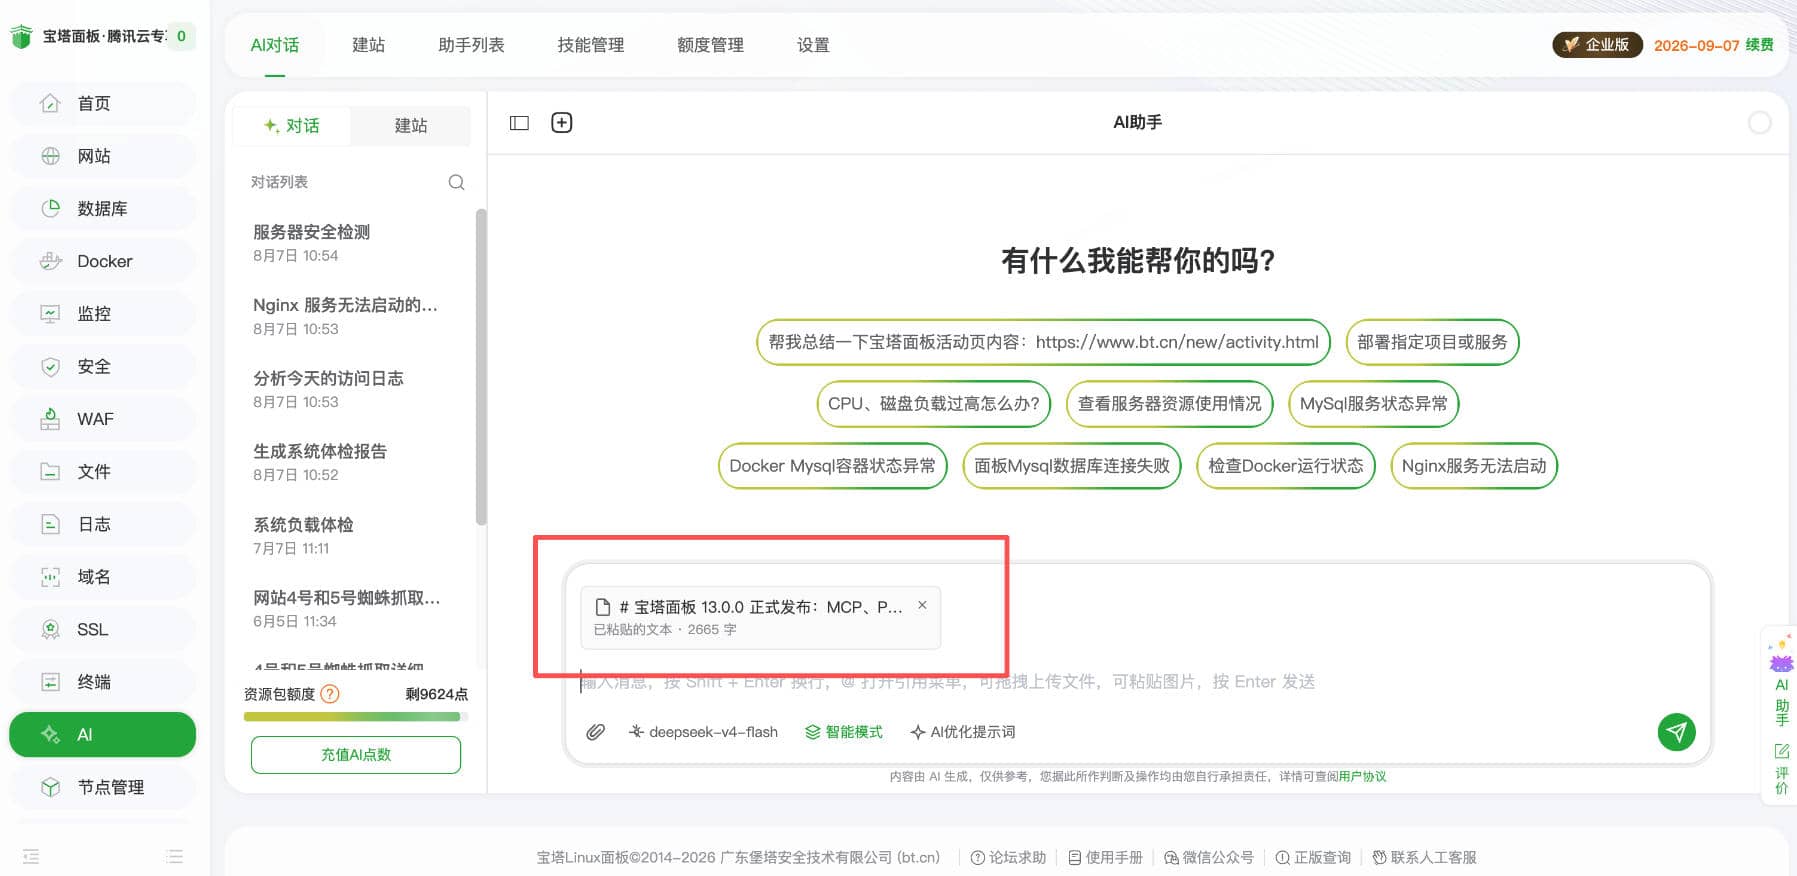
Task: Click the conversation list scrollbar
Action: [481, 367]
